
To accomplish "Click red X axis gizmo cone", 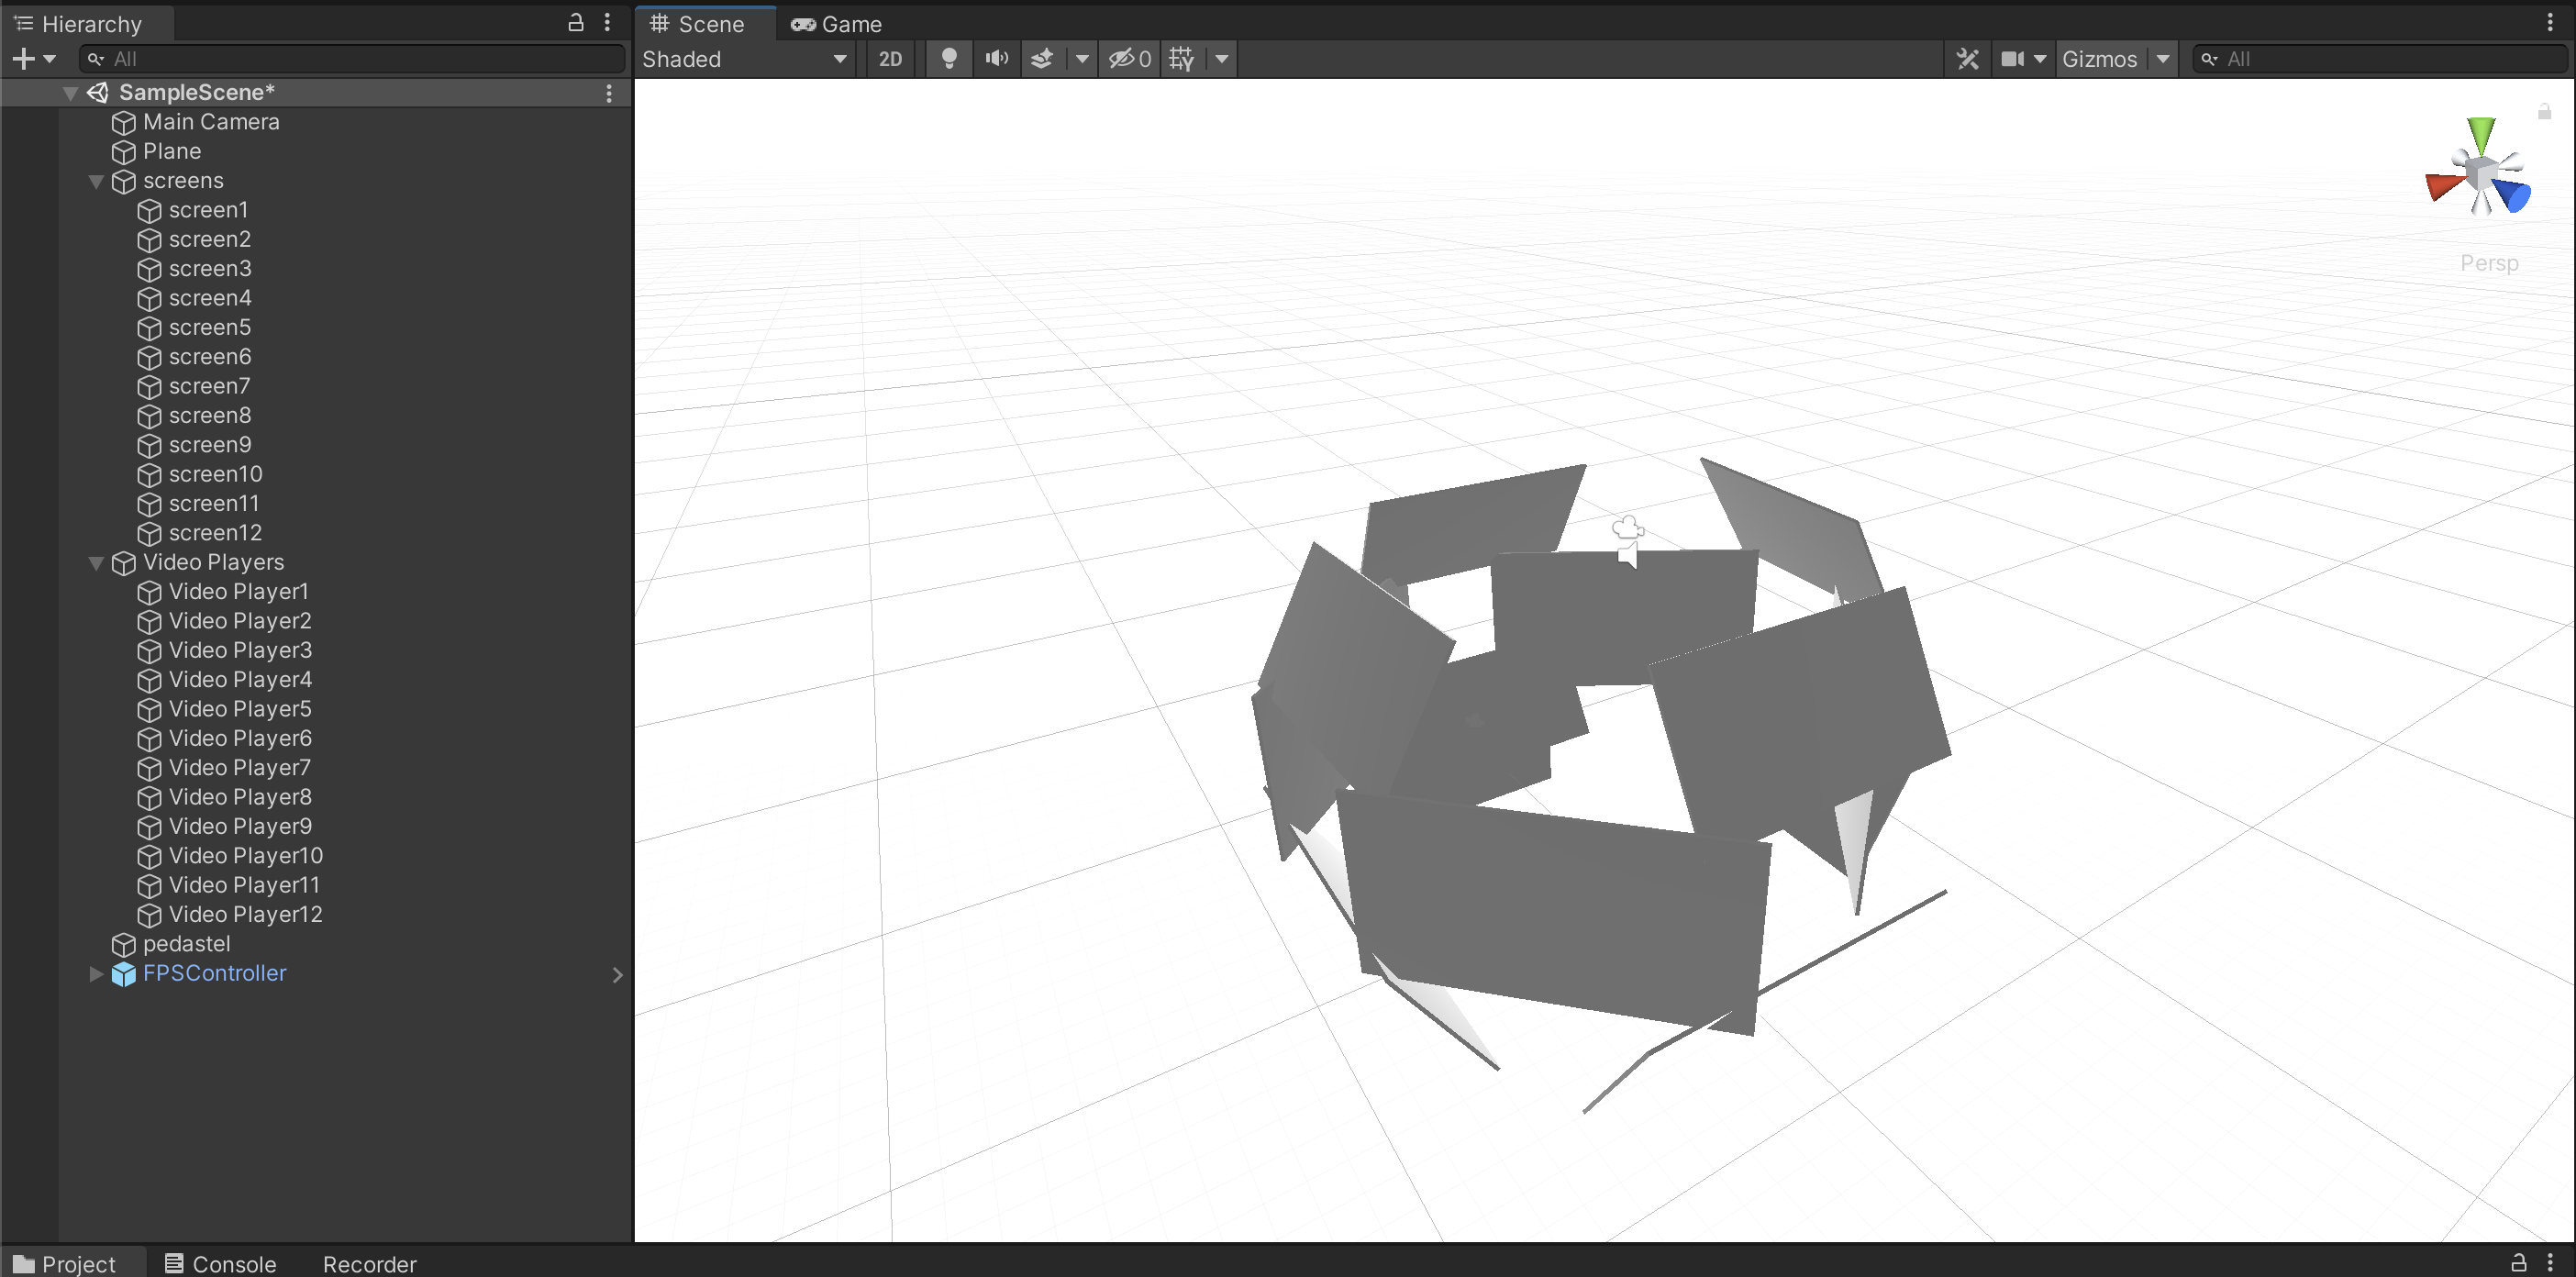I will [2442, 186].
